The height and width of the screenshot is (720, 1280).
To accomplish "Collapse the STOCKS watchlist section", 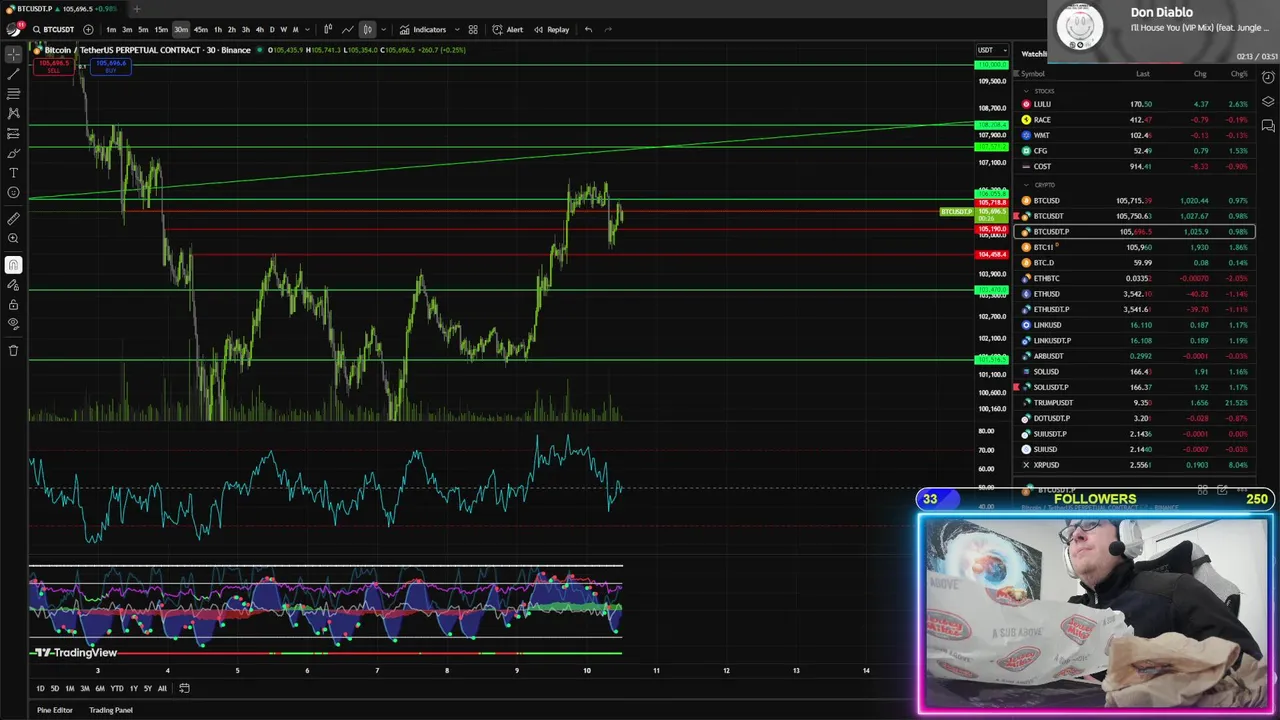I will pyautogui.click(x=1025, y=91).
